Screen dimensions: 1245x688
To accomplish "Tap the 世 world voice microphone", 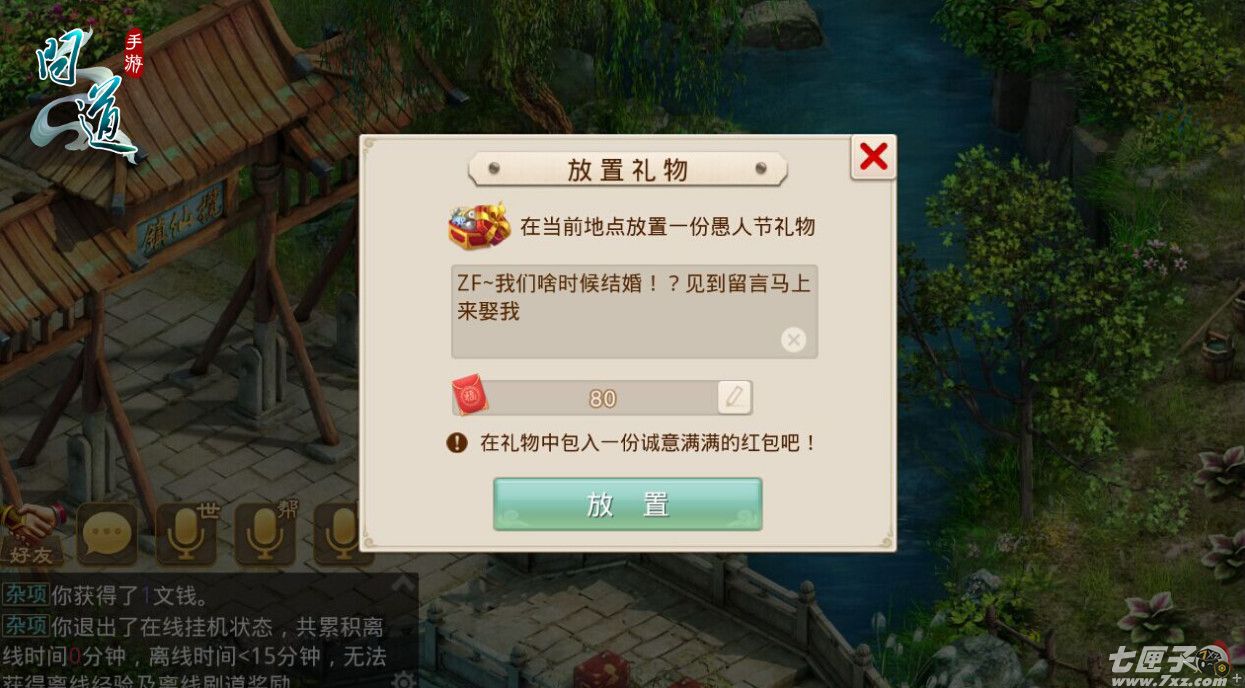I will tap(187, 534).
